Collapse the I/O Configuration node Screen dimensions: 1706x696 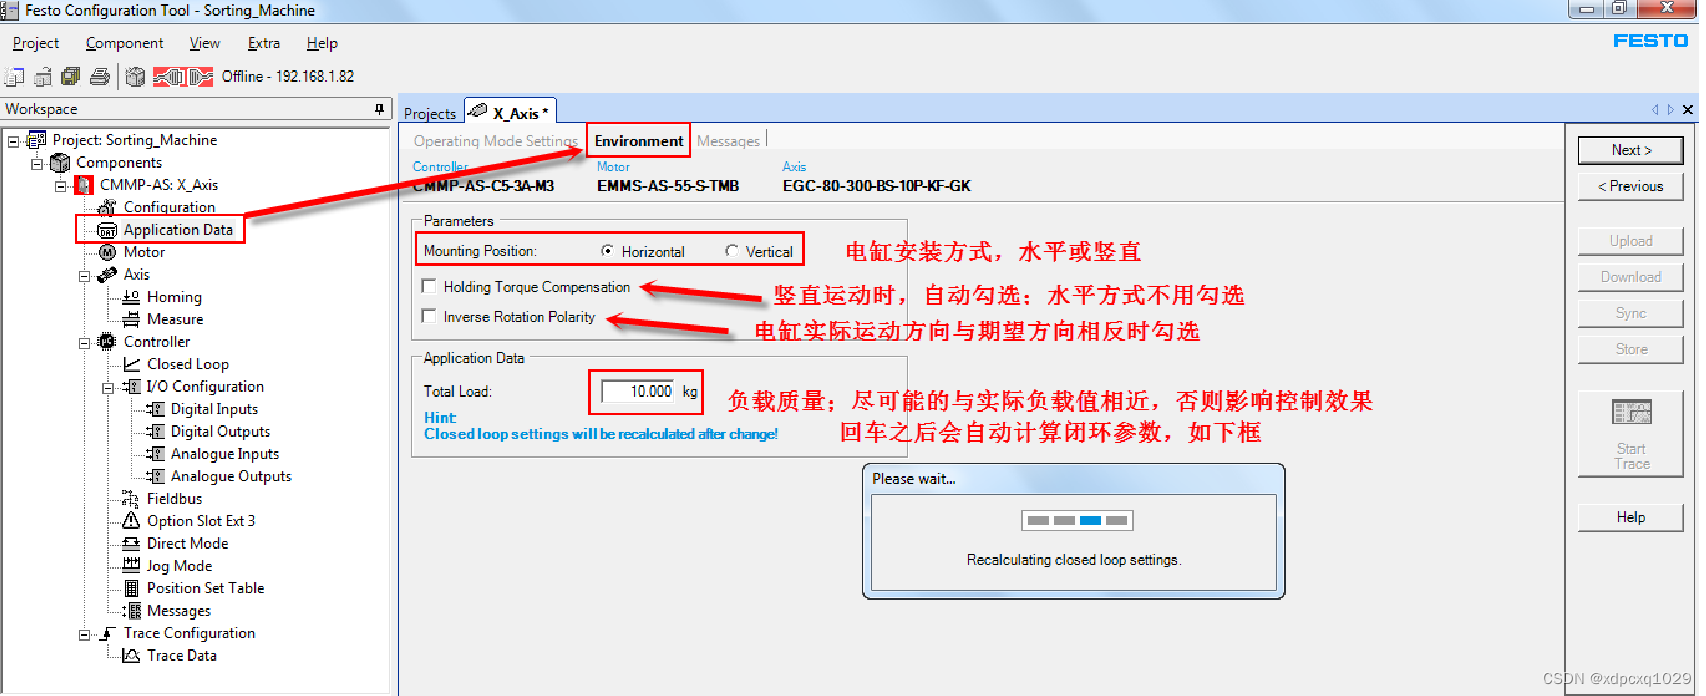click(109, 387)
